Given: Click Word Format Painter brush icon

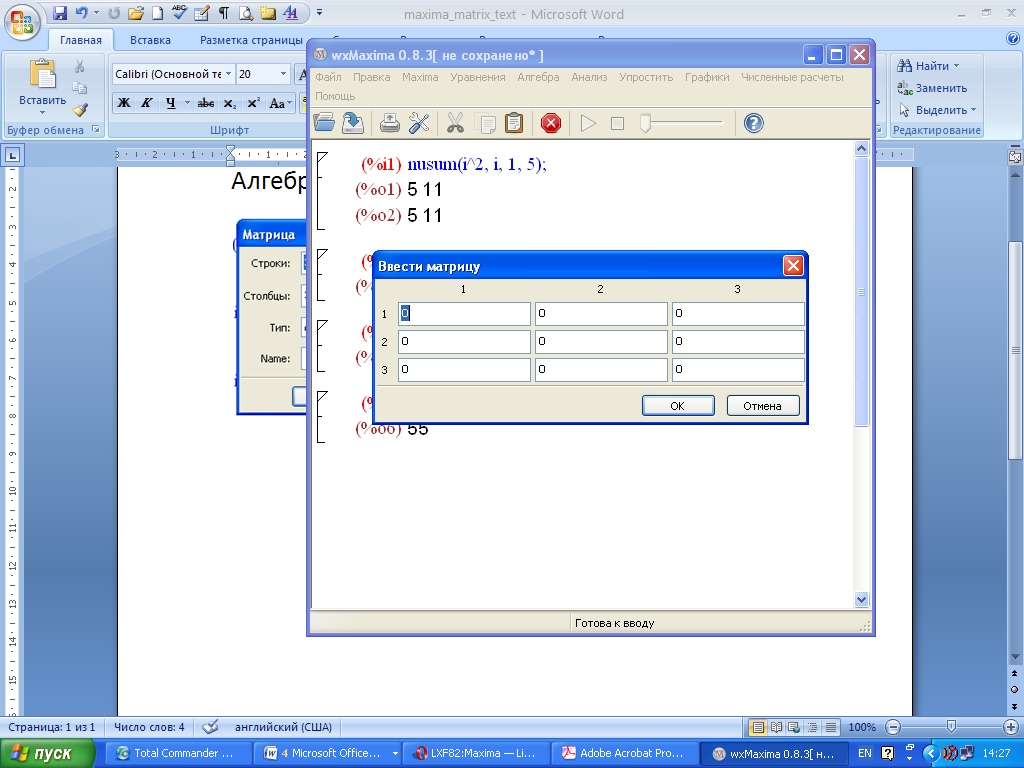Looking at the screenshot, I should tap(80, 110).
